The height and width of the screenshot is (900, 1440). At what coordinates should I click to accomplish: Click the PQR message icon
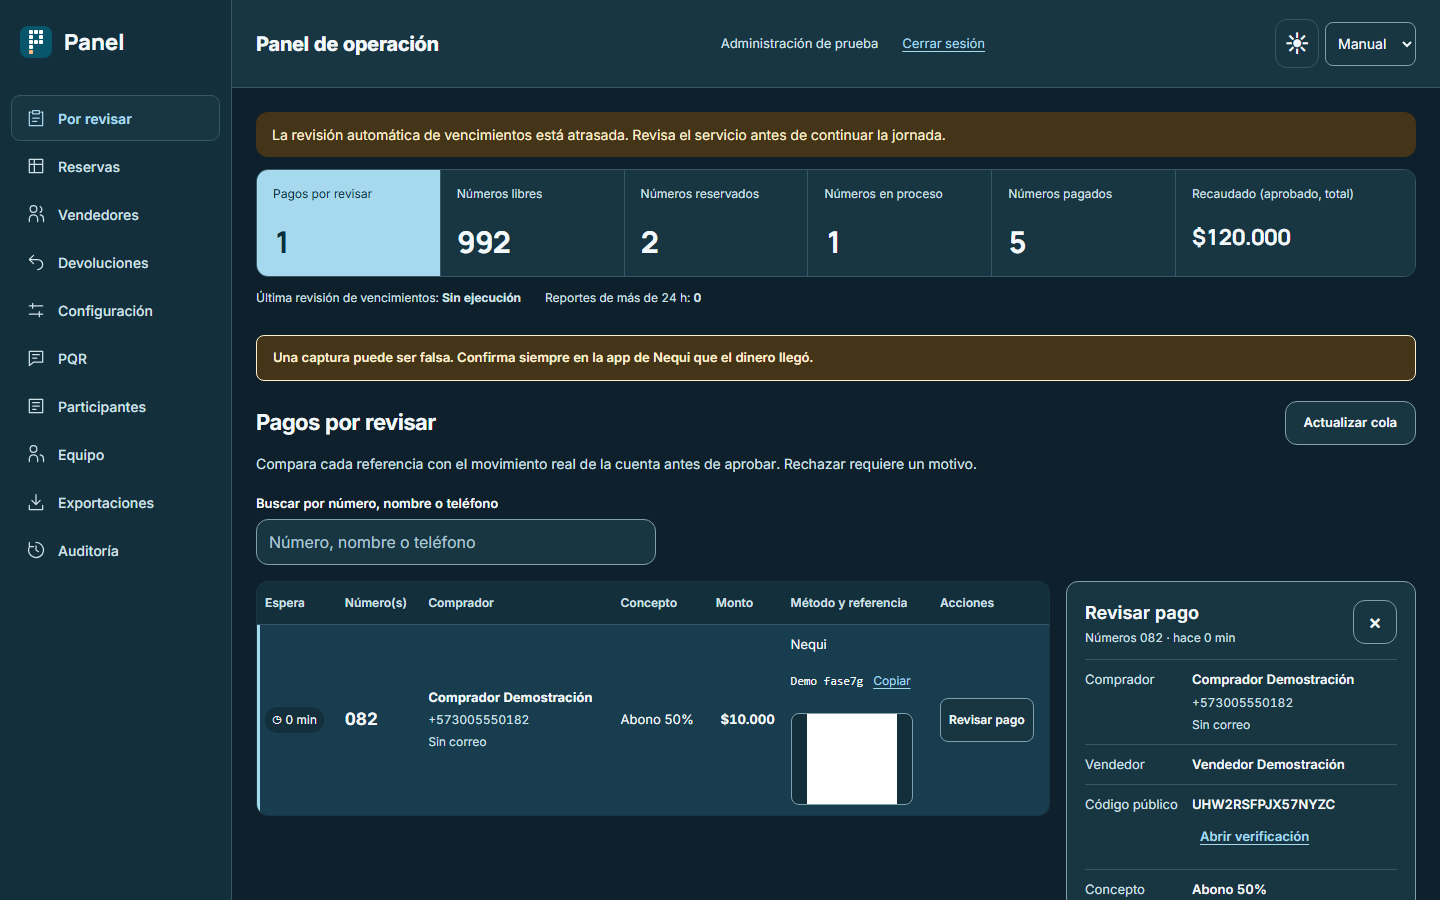36,358
